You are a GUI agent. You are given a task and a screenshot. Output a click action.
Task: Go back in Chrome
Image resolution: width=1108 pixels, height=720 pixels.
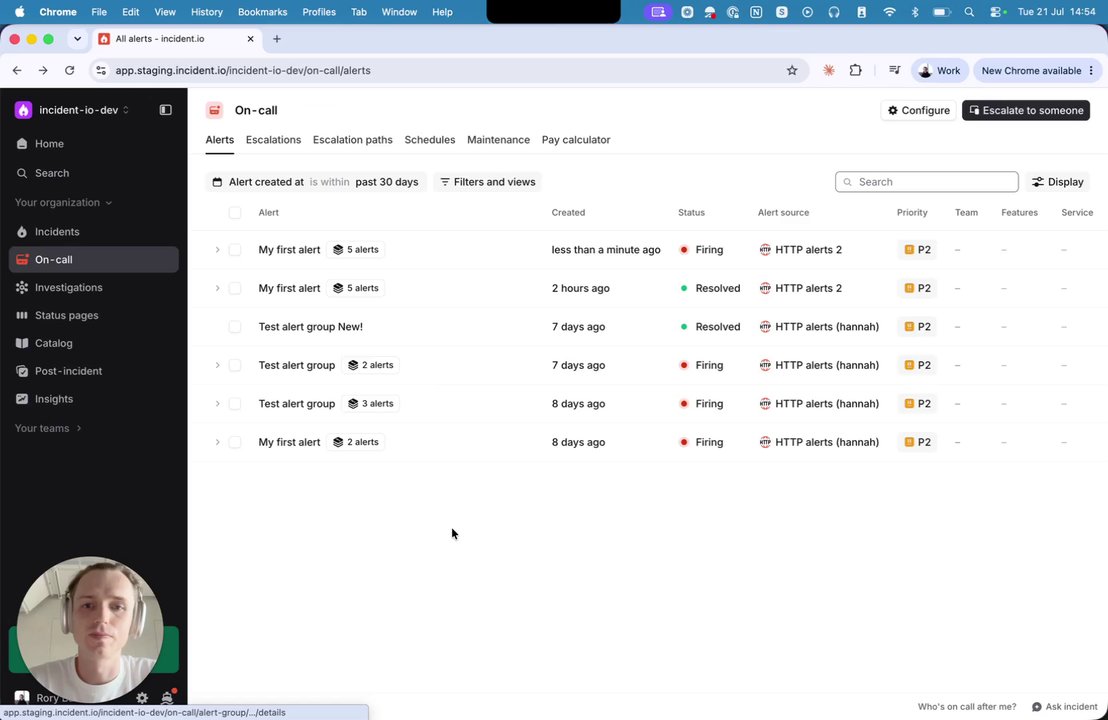point(17,71)
